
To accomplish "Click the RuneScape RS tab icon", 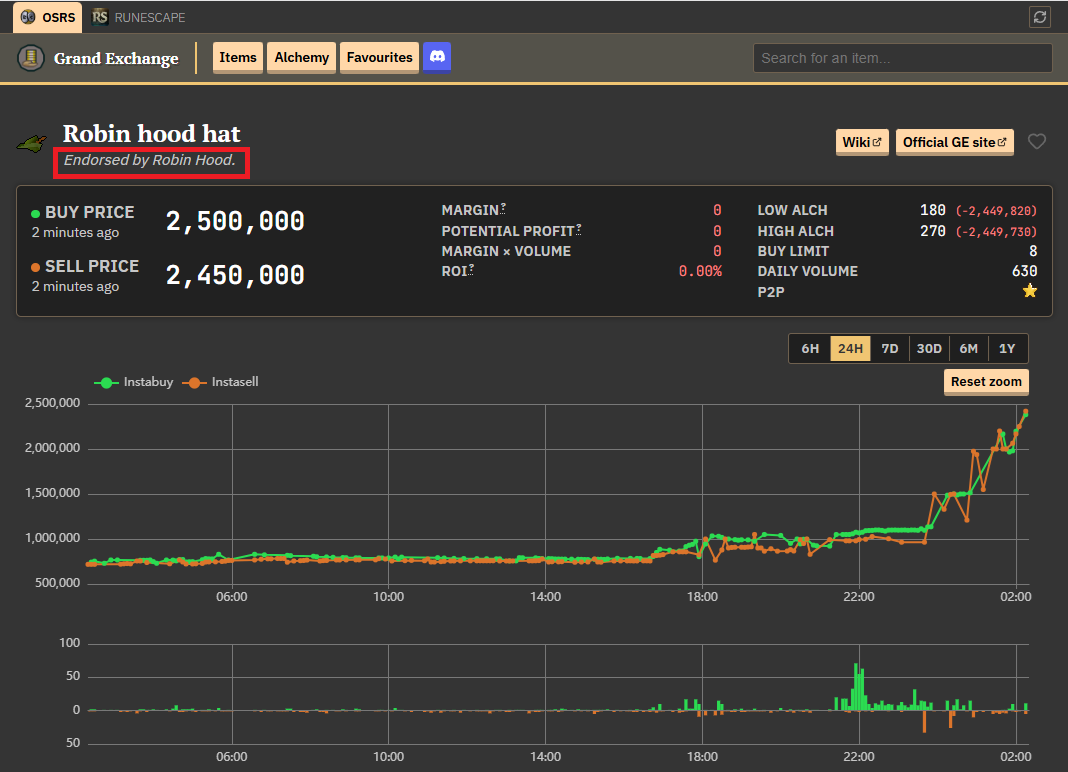I will pos(100,17).
